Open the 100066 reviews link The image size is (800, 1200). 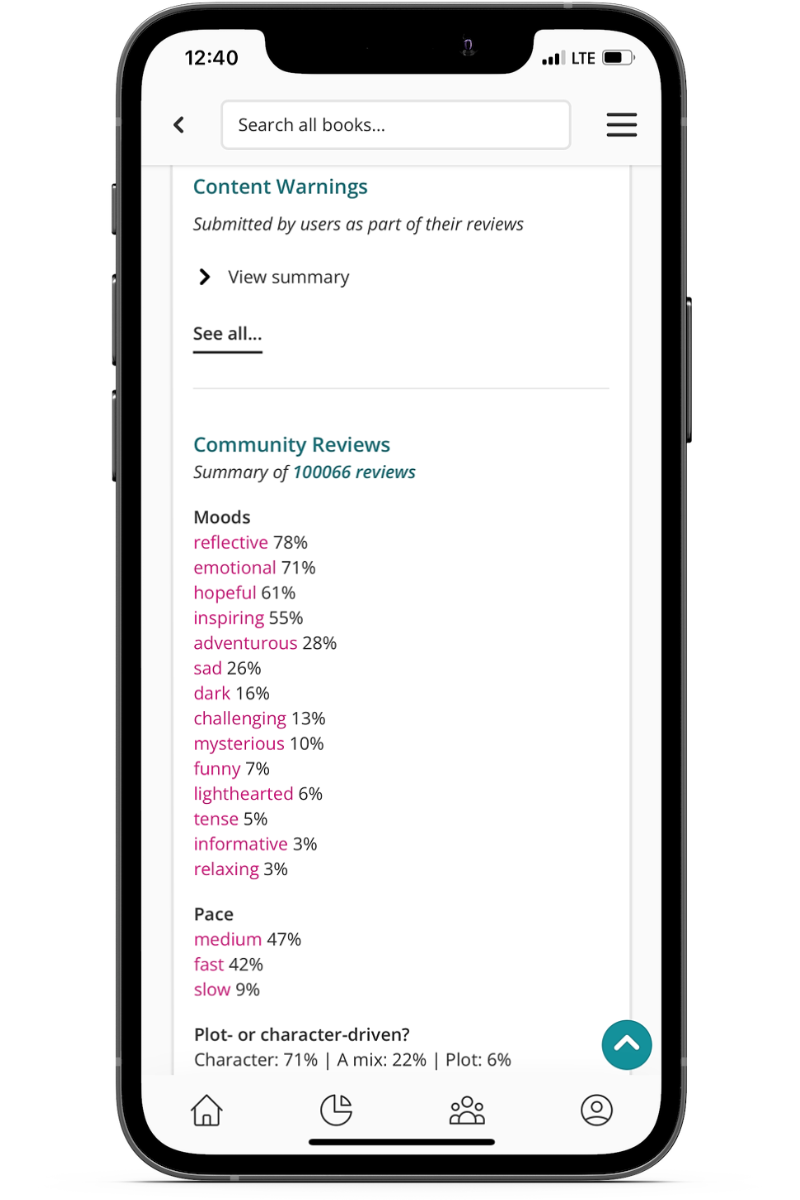pos(354,472)
